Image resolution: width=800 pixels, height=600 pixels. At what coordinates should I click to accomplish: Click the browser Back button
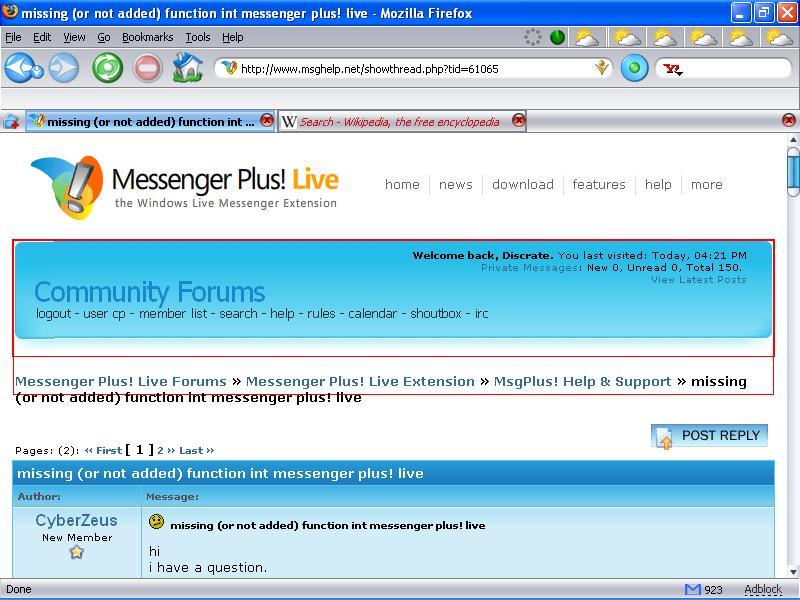click(x=20, y=68)
